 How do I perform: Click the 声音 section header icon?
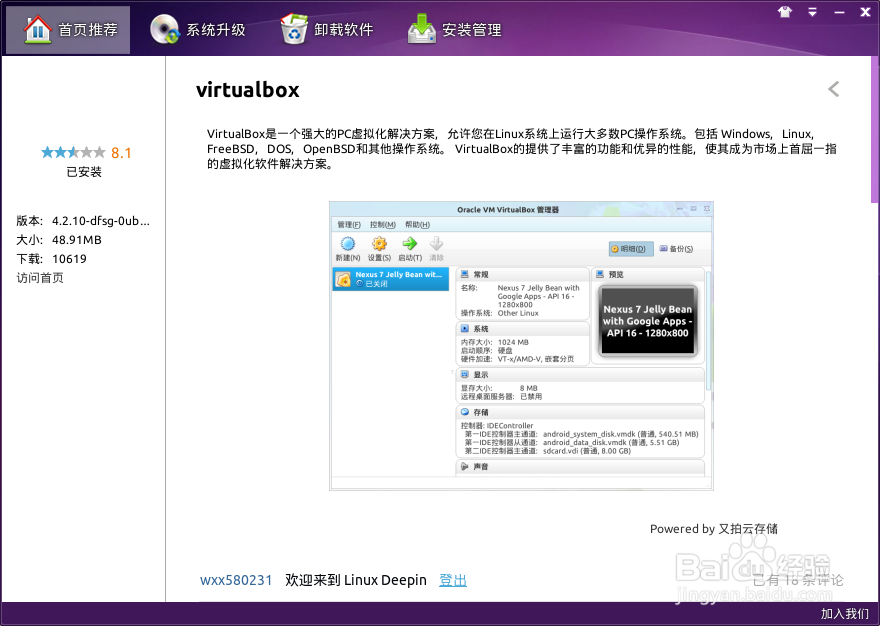pyautogui.click(x=465, y=467)
